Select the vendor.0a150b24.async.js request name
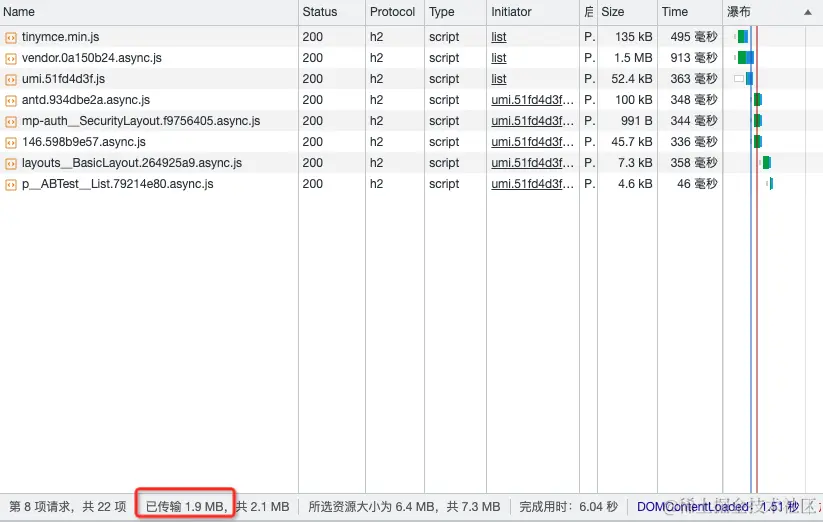This screenshot has height=522, width=823. (x=92, y=58)
